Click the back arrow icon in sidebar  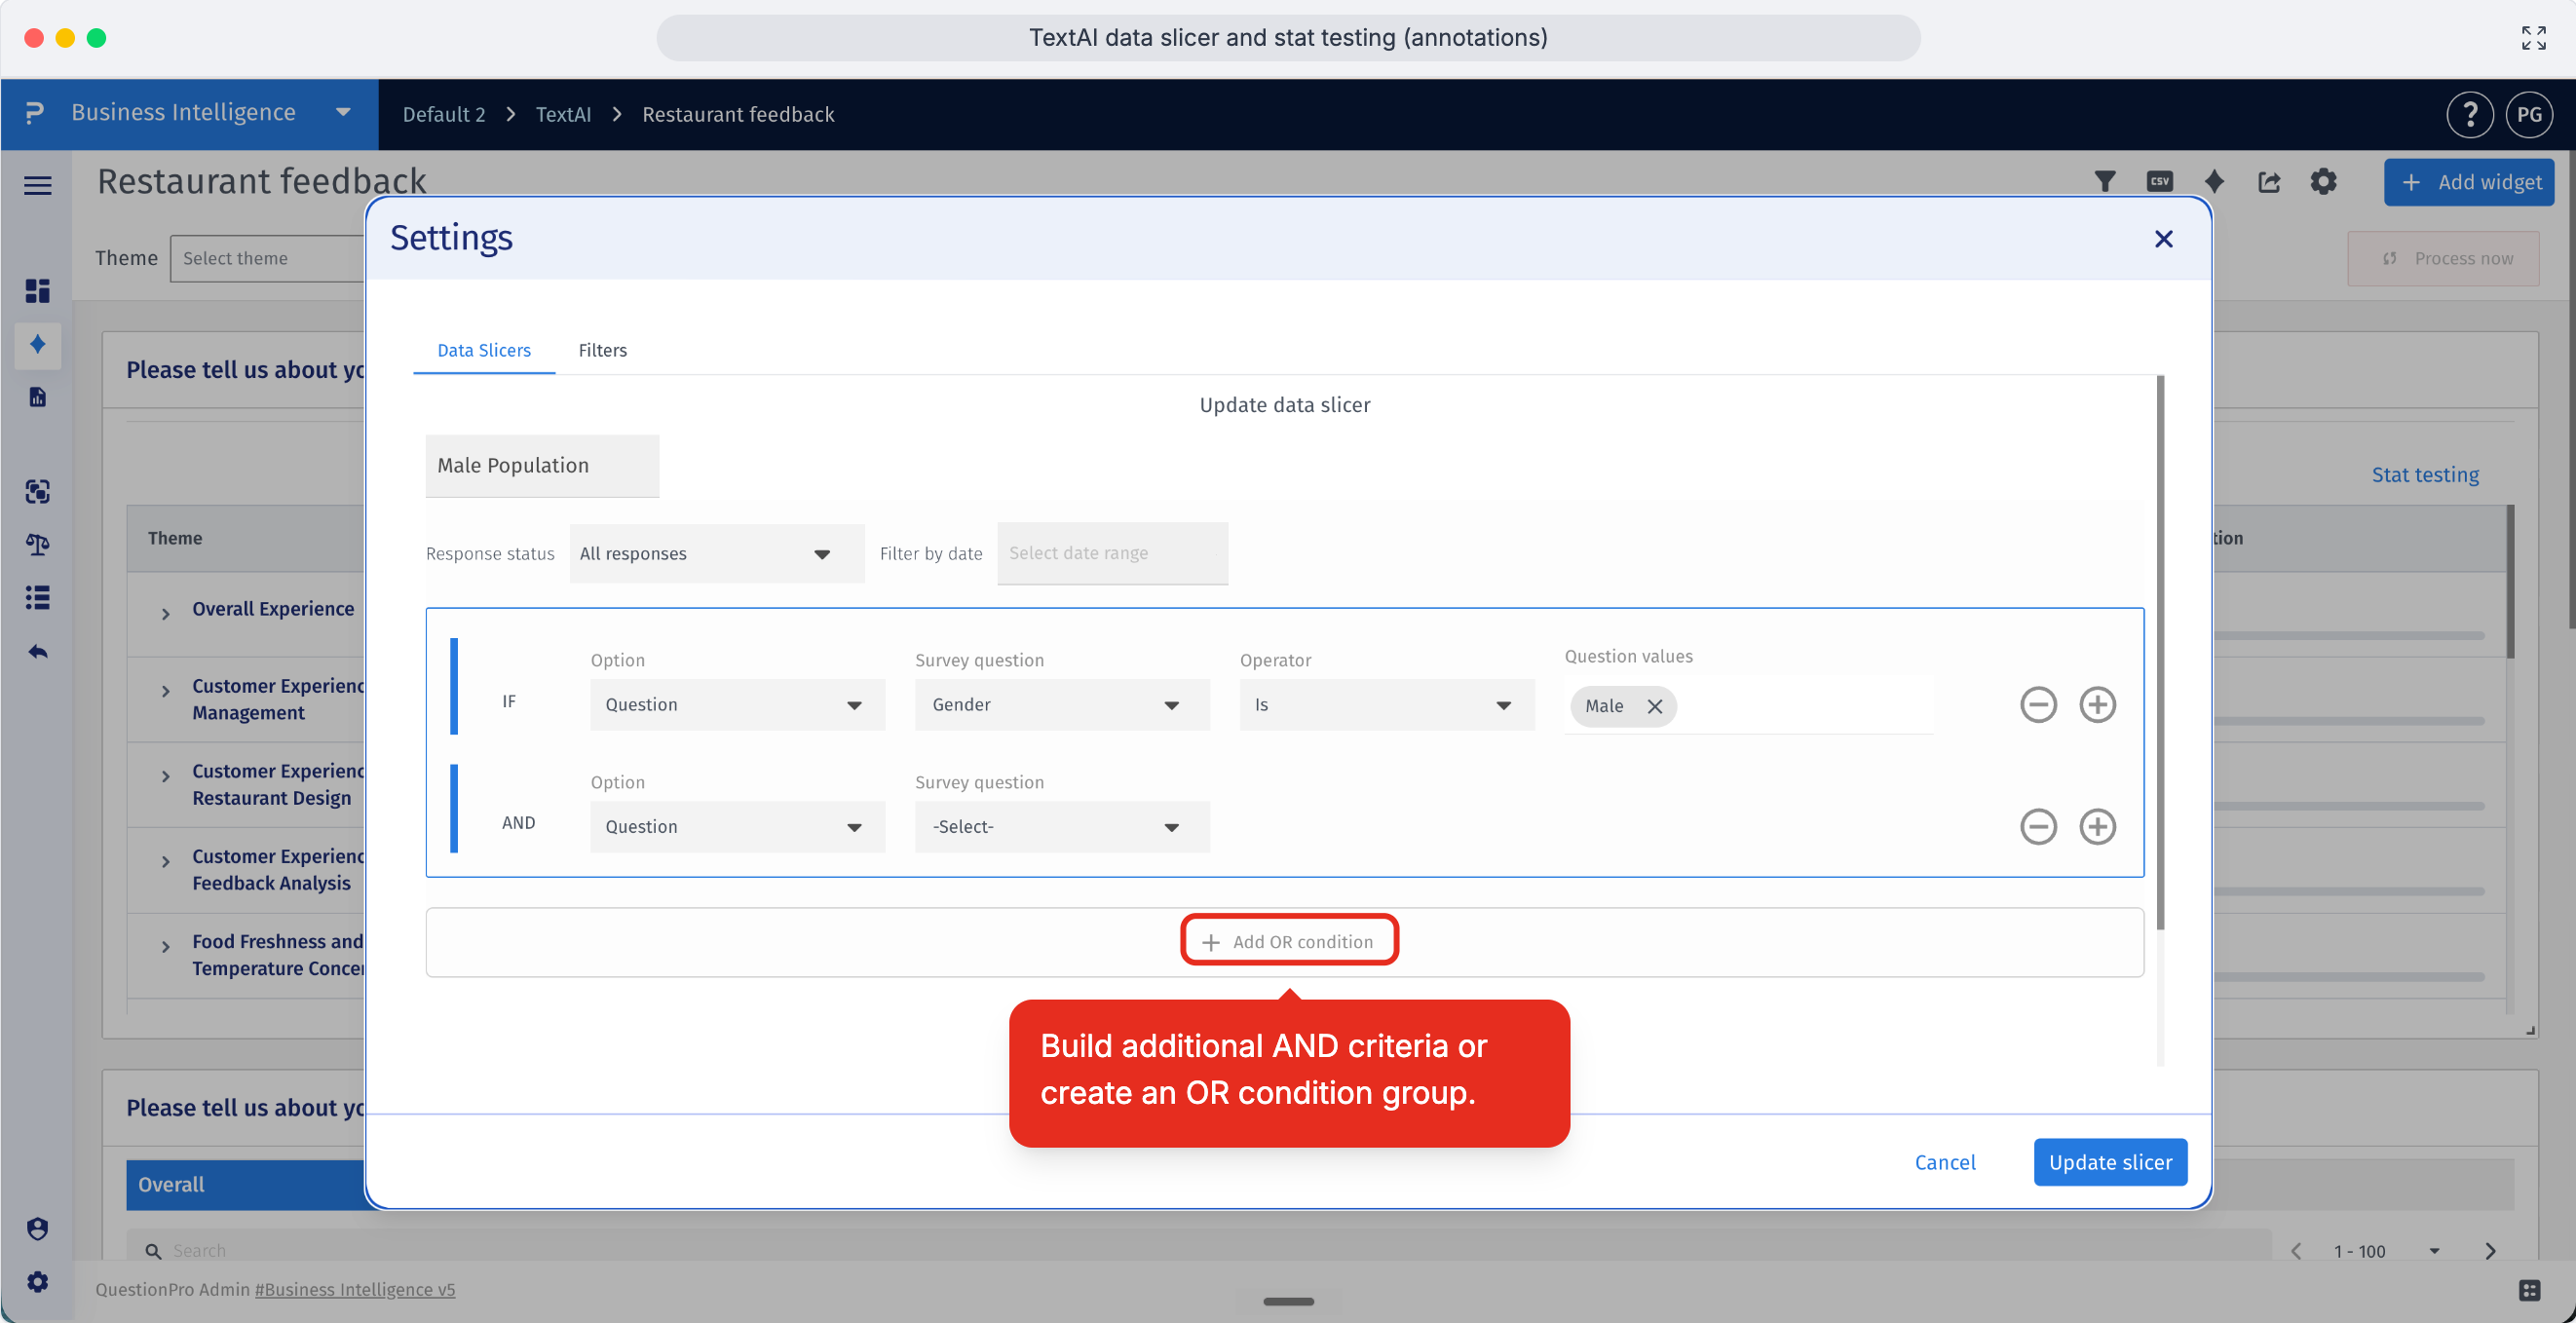point(37,652)
